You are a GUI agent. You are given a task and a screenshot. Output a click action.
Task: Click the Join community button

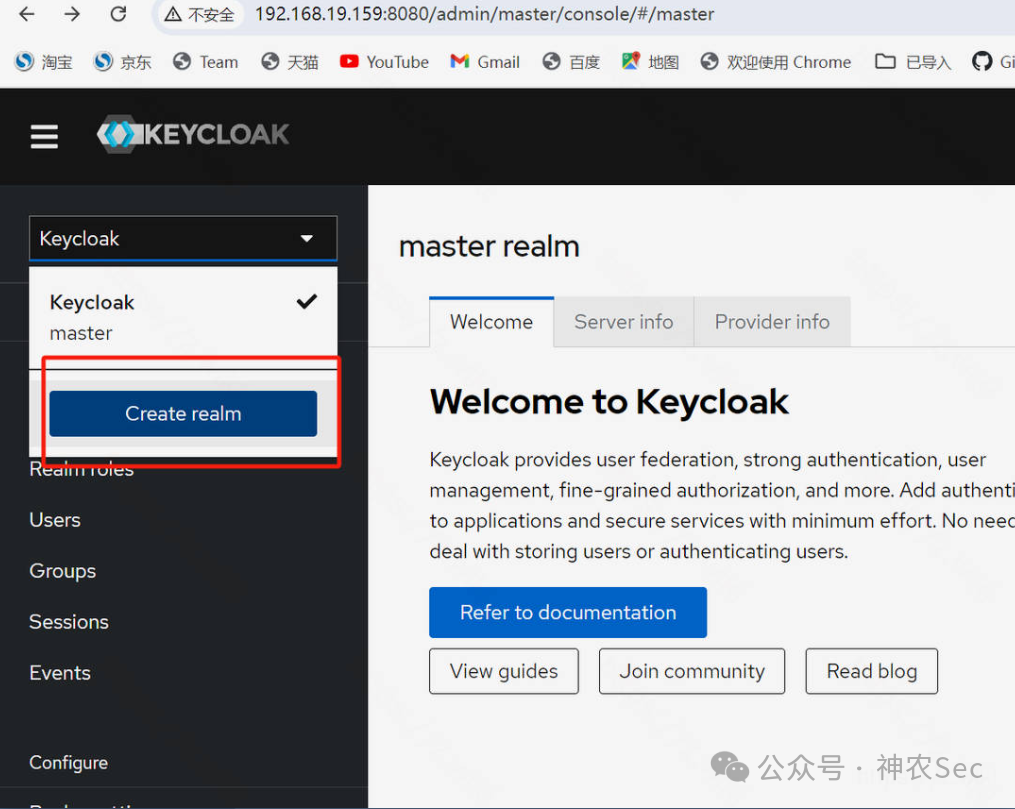pos(691,671)
